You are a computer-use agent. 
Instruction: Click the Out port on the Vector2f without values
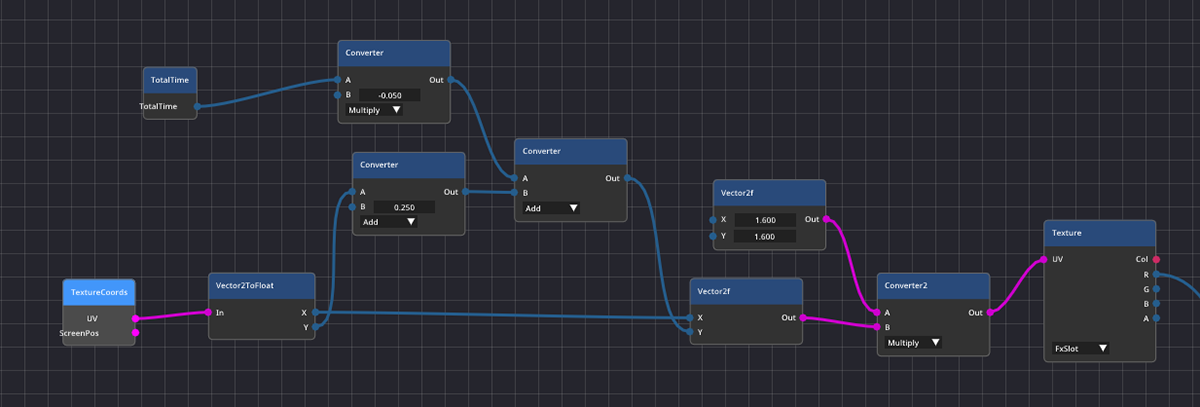(803, 318)
